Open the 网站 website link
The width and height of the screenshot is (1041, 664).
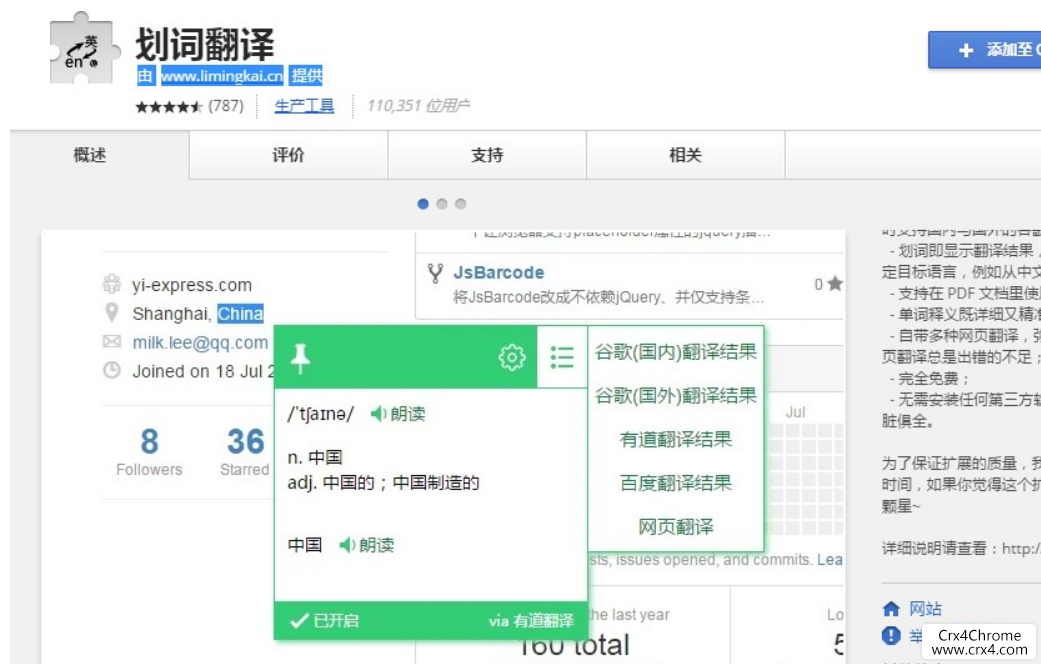tap(925, 609)
